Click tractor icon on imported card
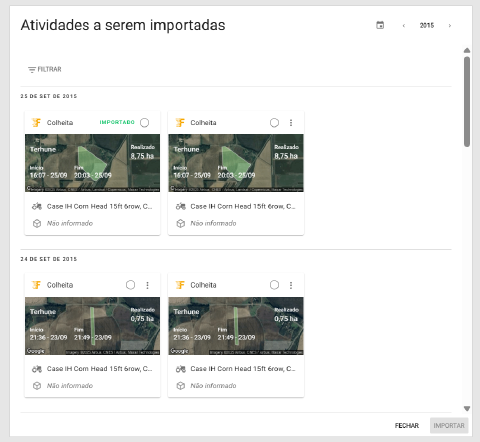 click(37, 207)
